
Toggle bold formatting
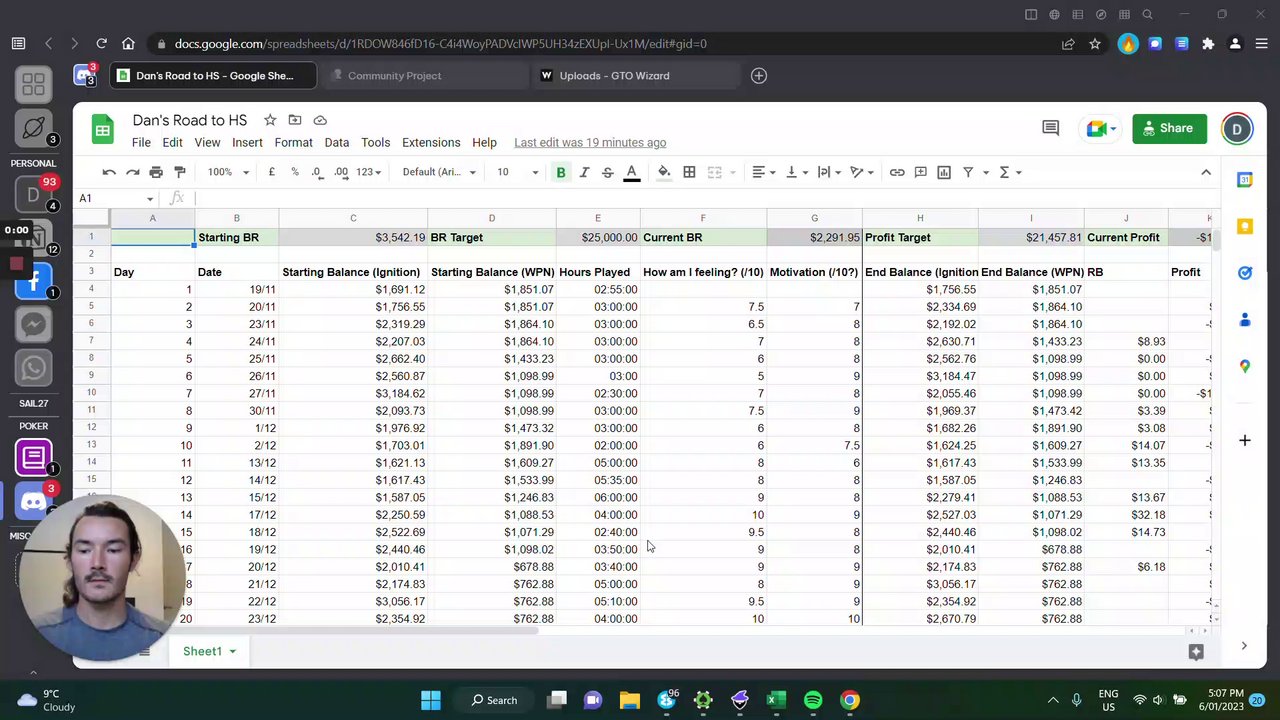tap(561, 172)
